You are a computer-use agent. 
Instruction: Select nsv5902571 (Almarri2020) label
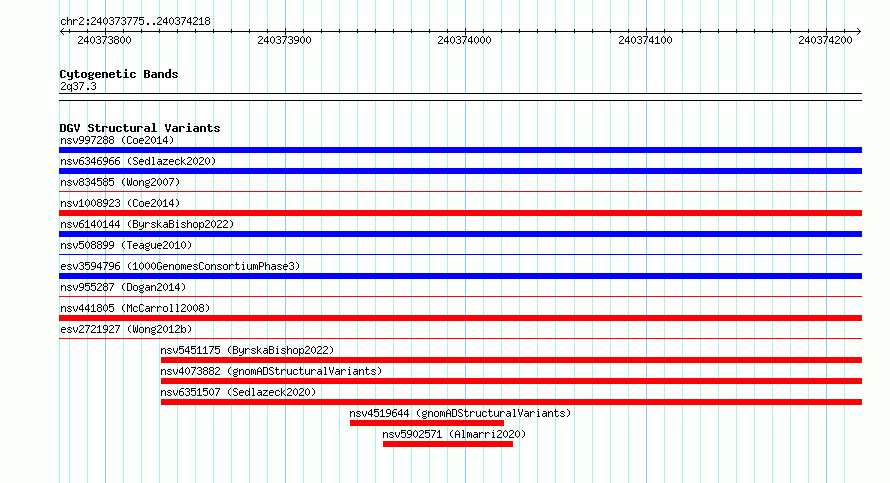click(x=454, y=434)
